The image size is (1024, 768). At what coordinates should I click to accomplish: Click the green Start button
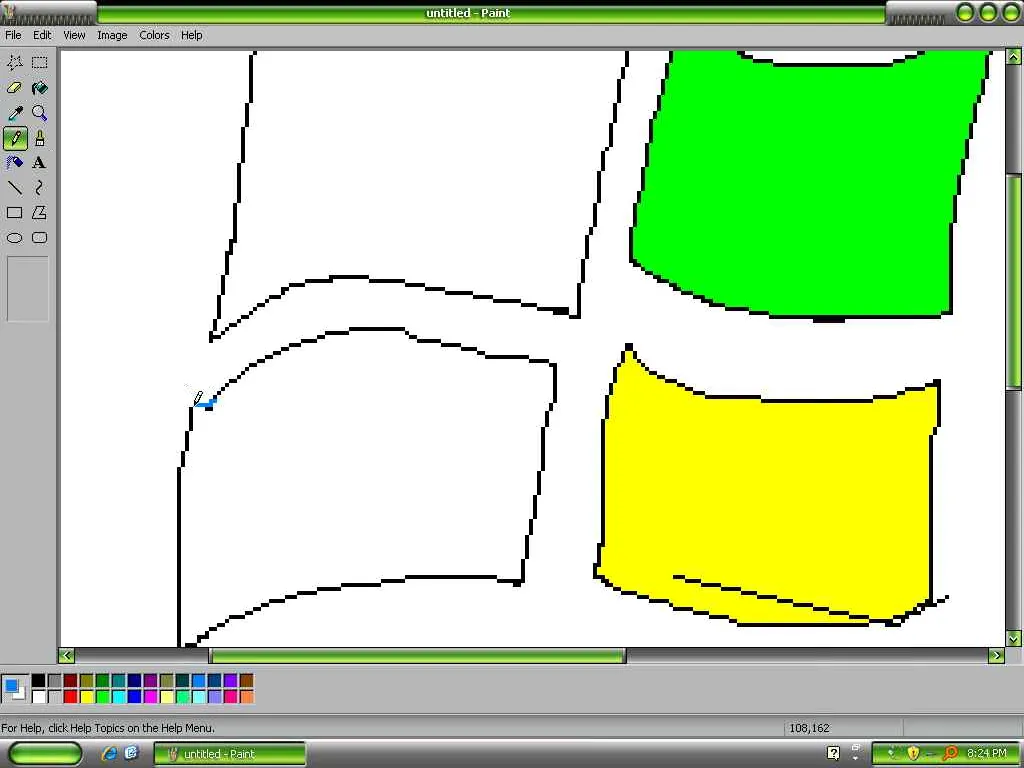46,754
